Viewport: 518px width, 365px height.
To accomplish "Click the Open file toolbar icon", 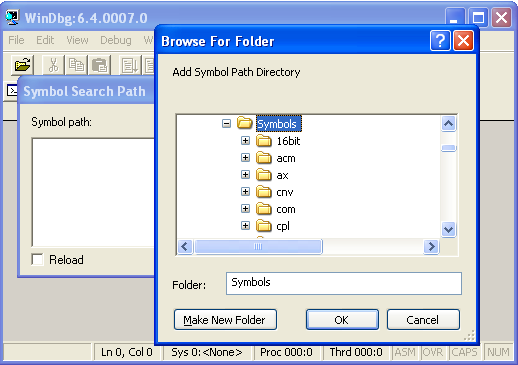I will tap(22, 65).
